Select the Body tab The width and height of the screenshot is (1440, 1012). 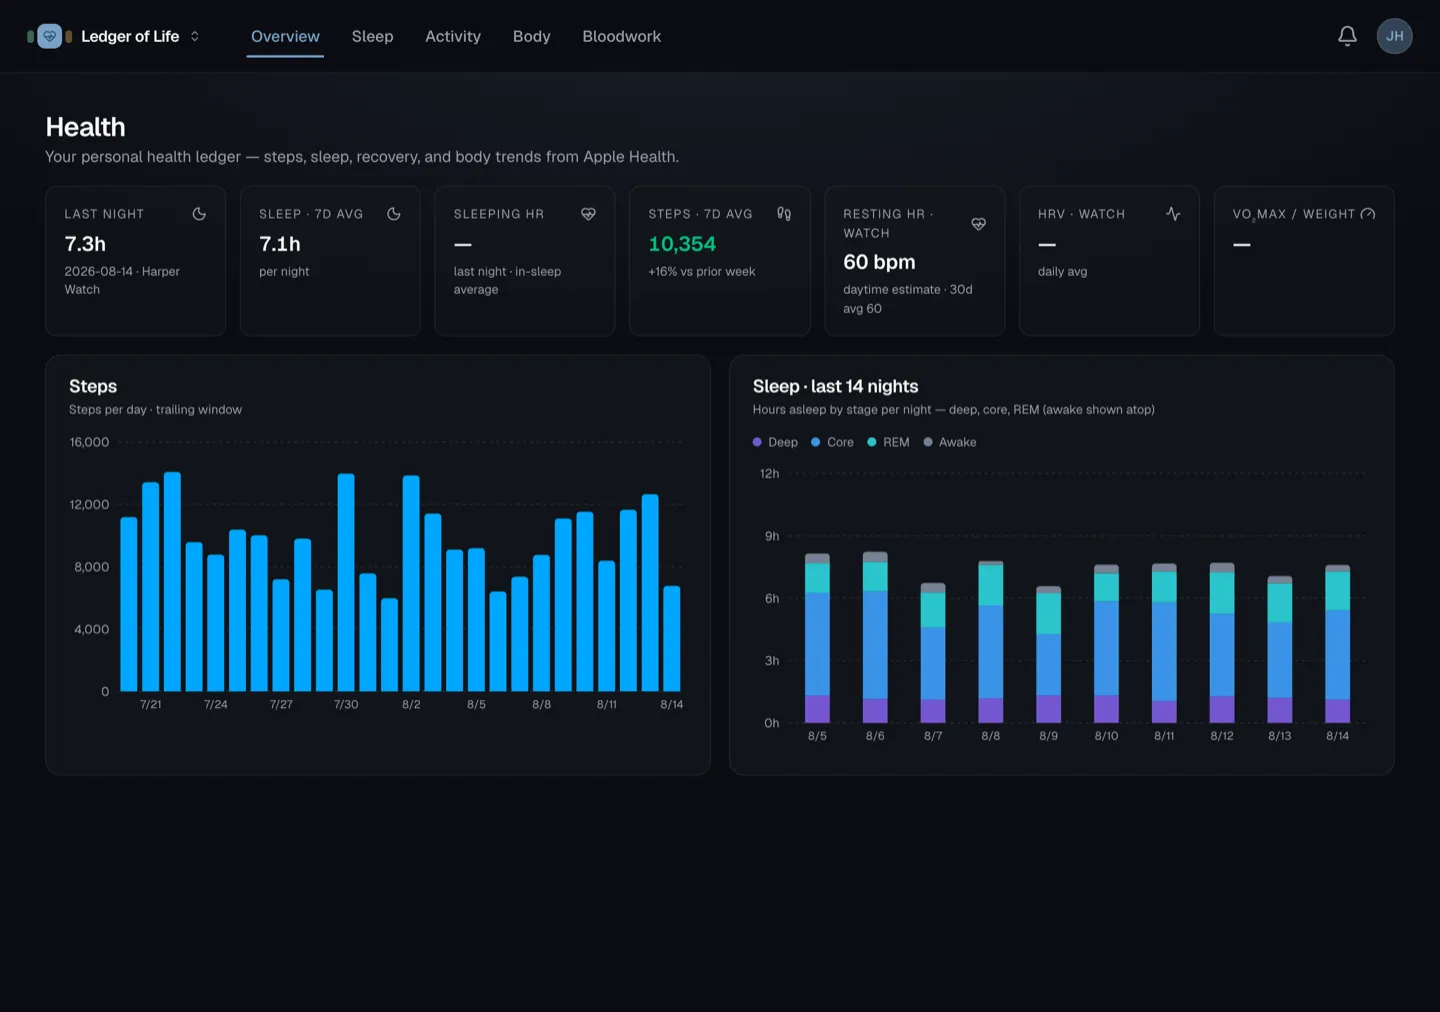531,36
